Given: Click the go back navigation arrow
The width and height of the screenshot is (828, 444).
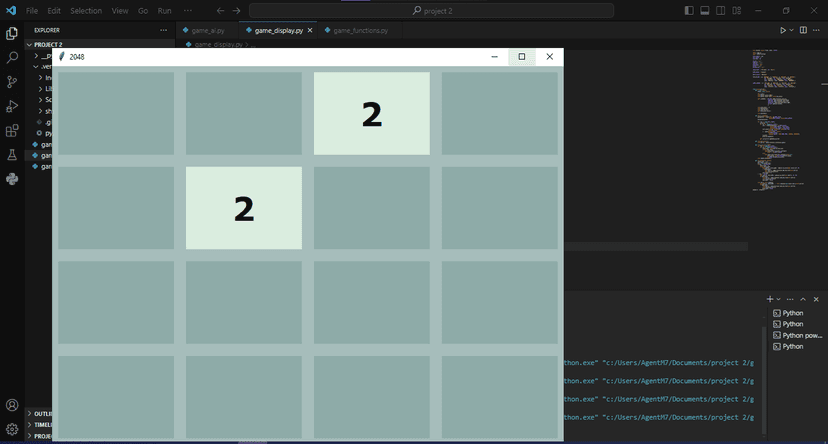Looking at the screenshot, I should (x=220, y=11).
